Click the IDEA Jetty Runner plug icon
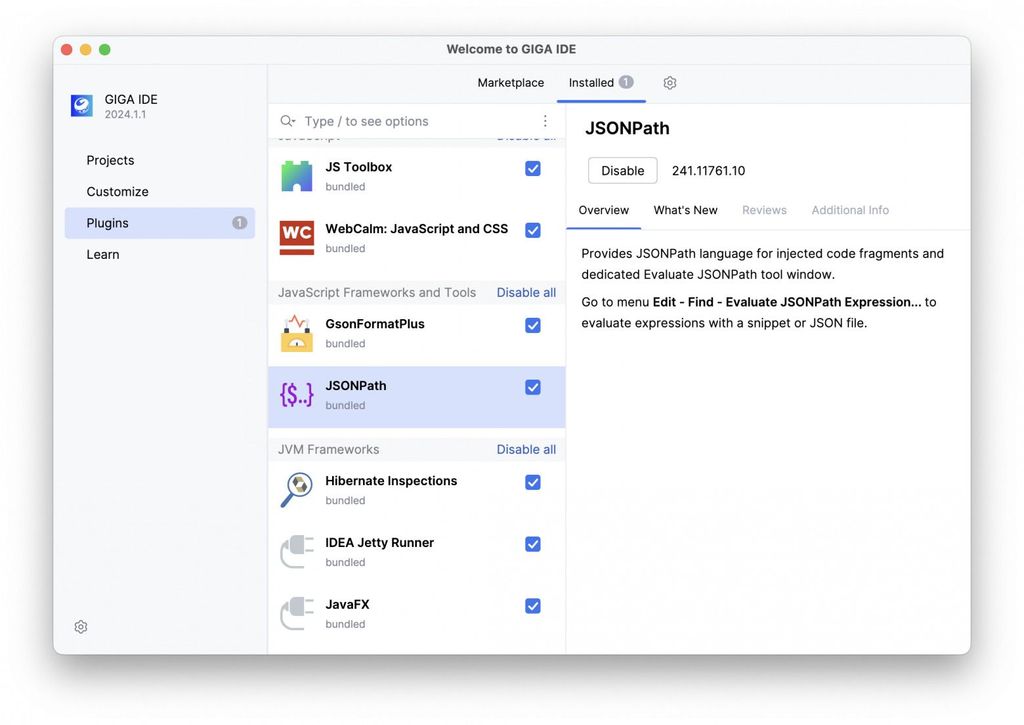This screenshot has height=725, width=1024. [x=297, y=552]
